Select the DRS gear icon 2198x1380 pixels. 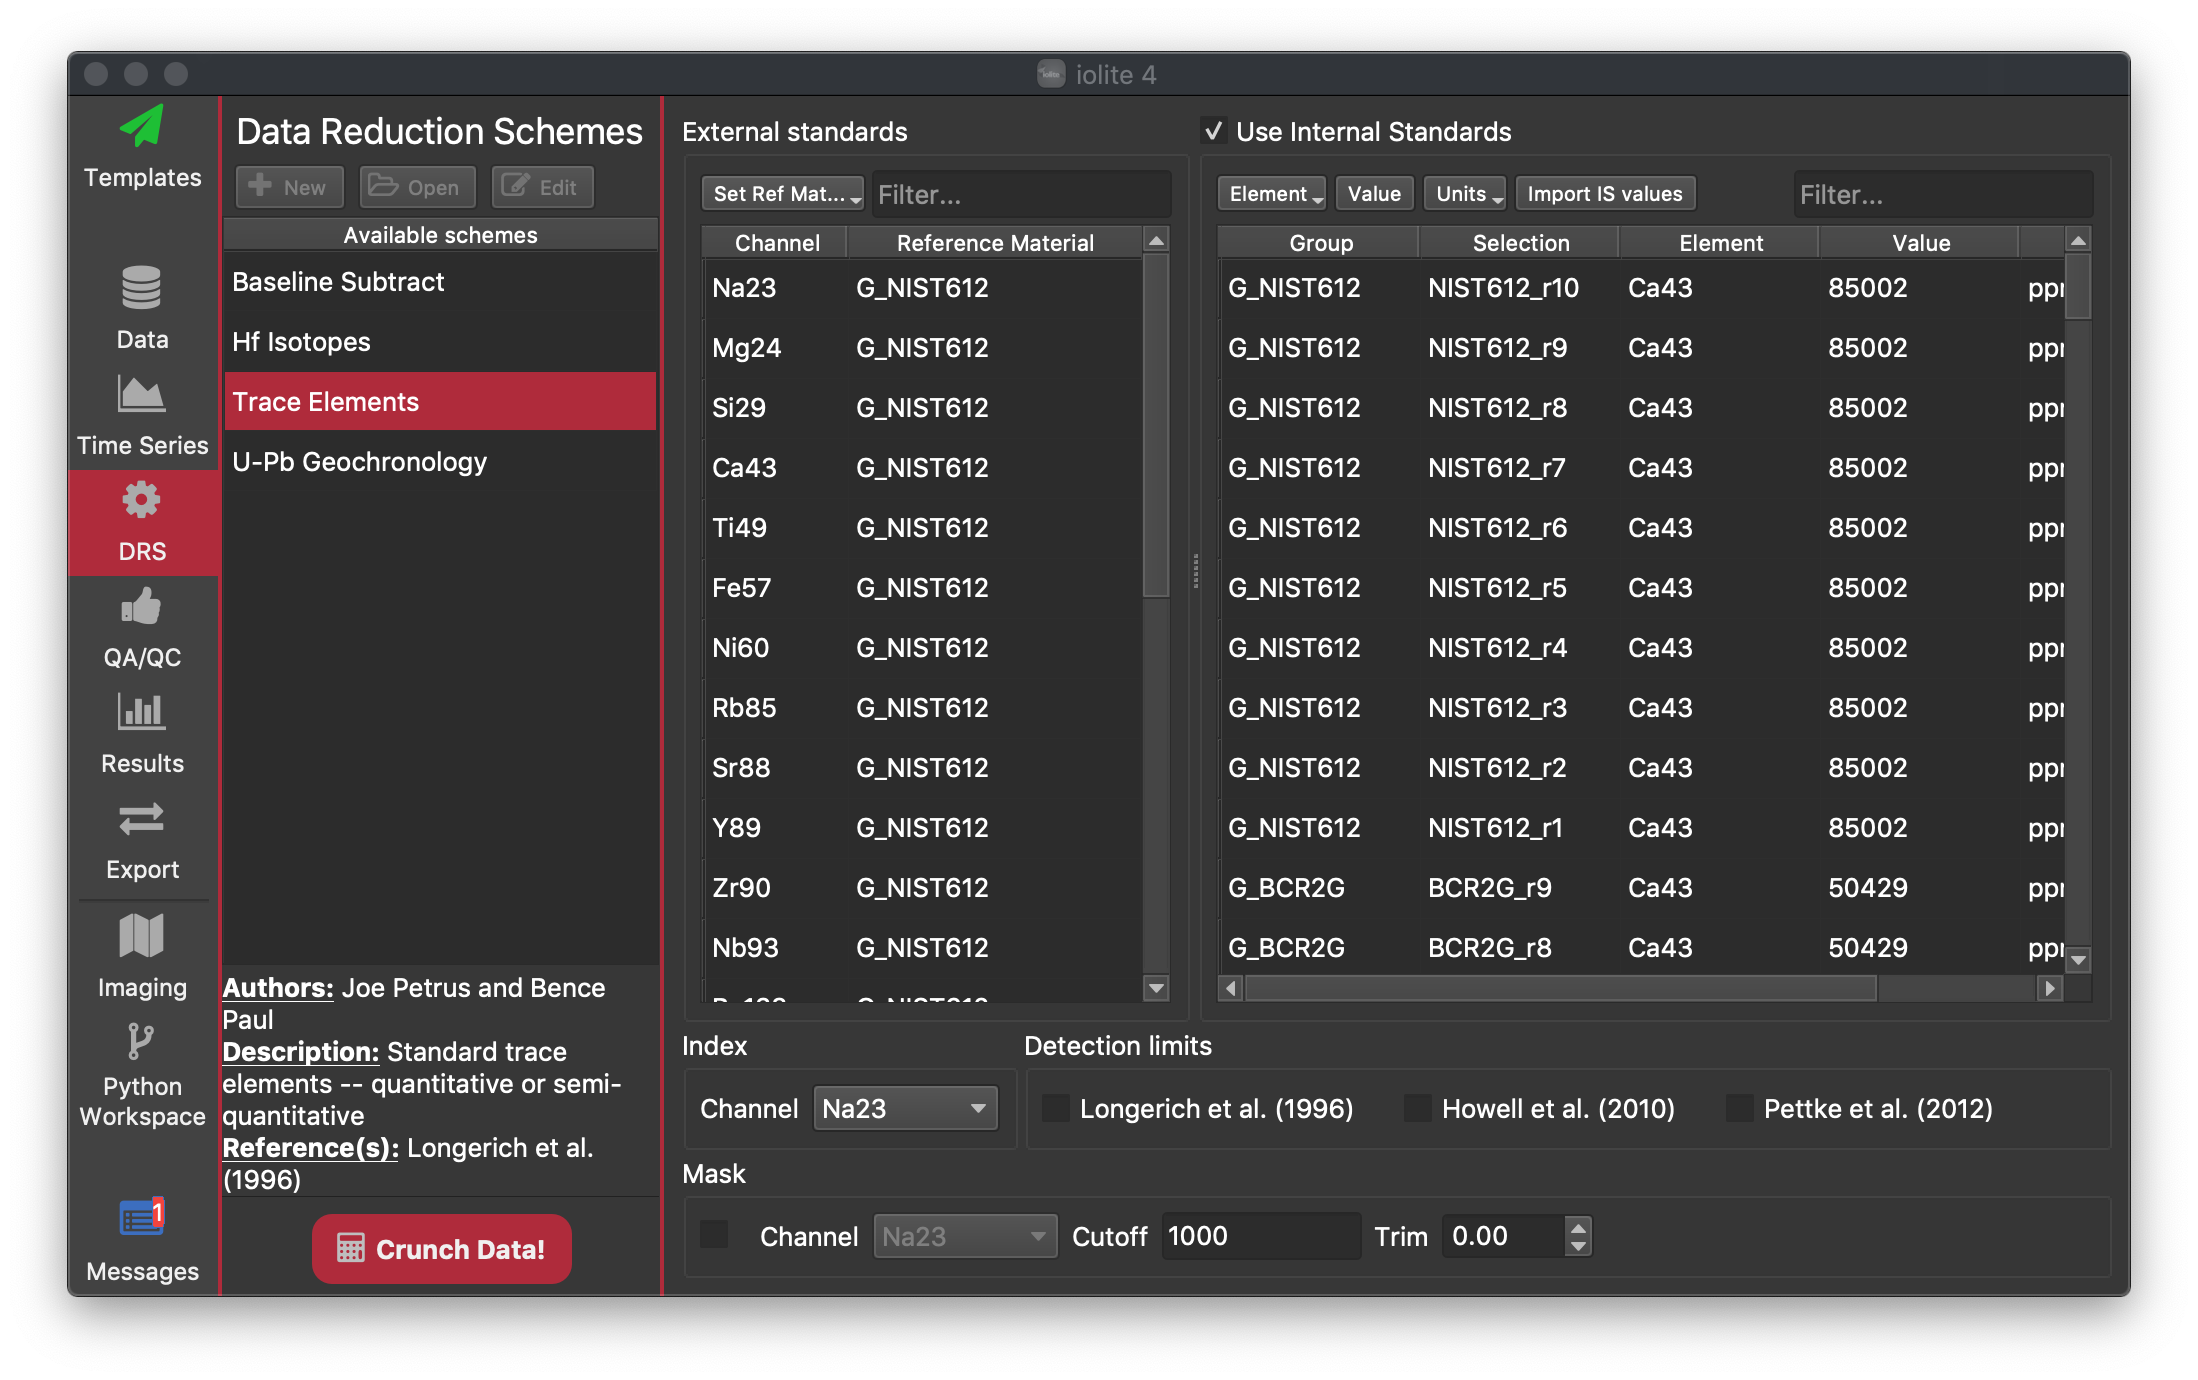[x=141, y=500]
